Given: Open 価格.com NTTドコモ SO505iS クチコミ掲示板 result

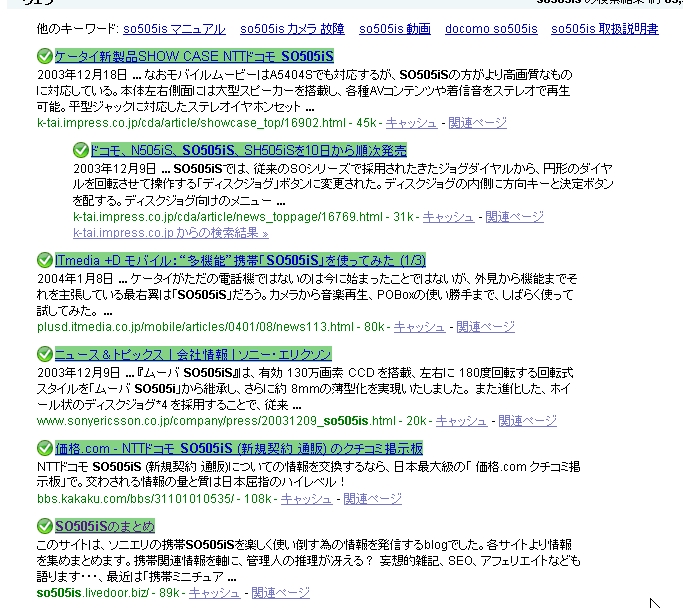Looking at the screenshot, I should click(x=239, y=448).
